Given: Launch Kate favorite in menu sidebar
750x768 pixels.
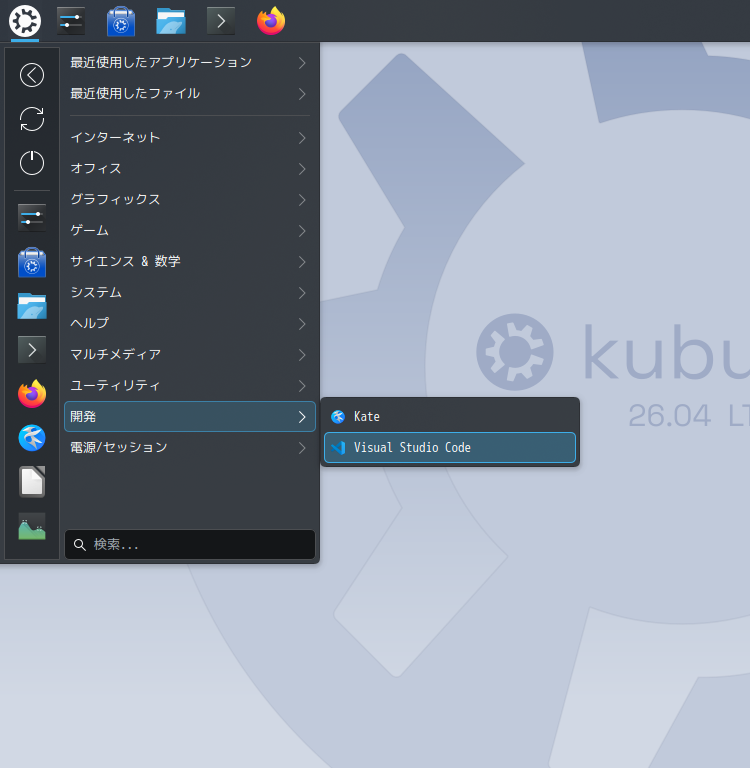Looking at the screenshot, I should 32,438.
